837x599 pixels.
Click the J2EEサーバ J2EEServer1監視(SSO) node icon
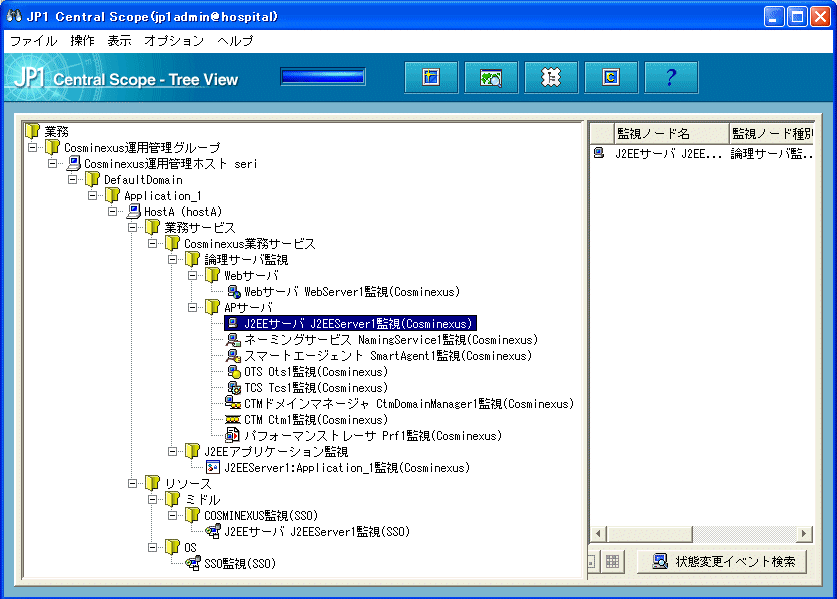(x=213, y=531)
